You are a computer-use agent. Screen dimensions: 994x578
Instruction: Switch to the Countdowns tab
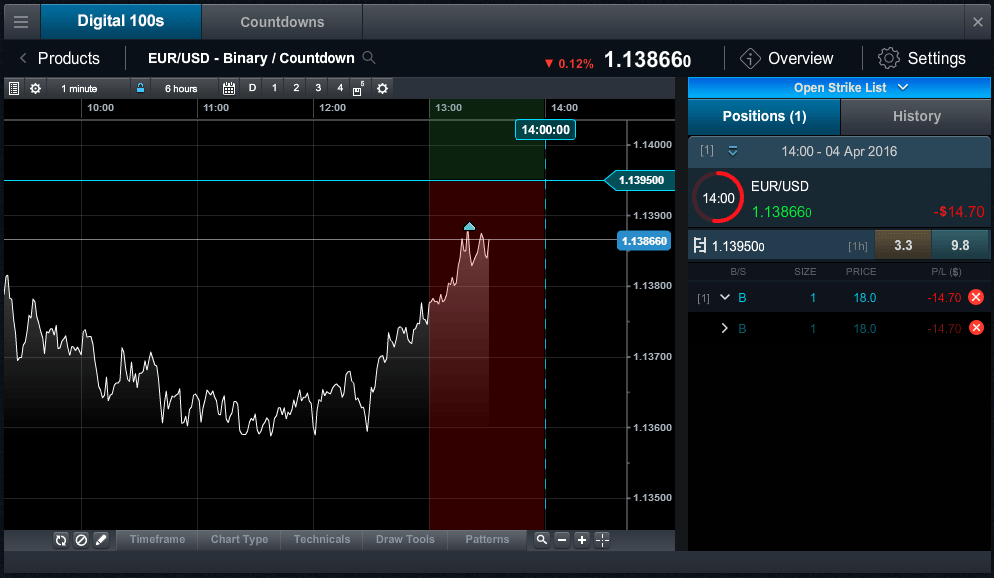tap(281, 21)
